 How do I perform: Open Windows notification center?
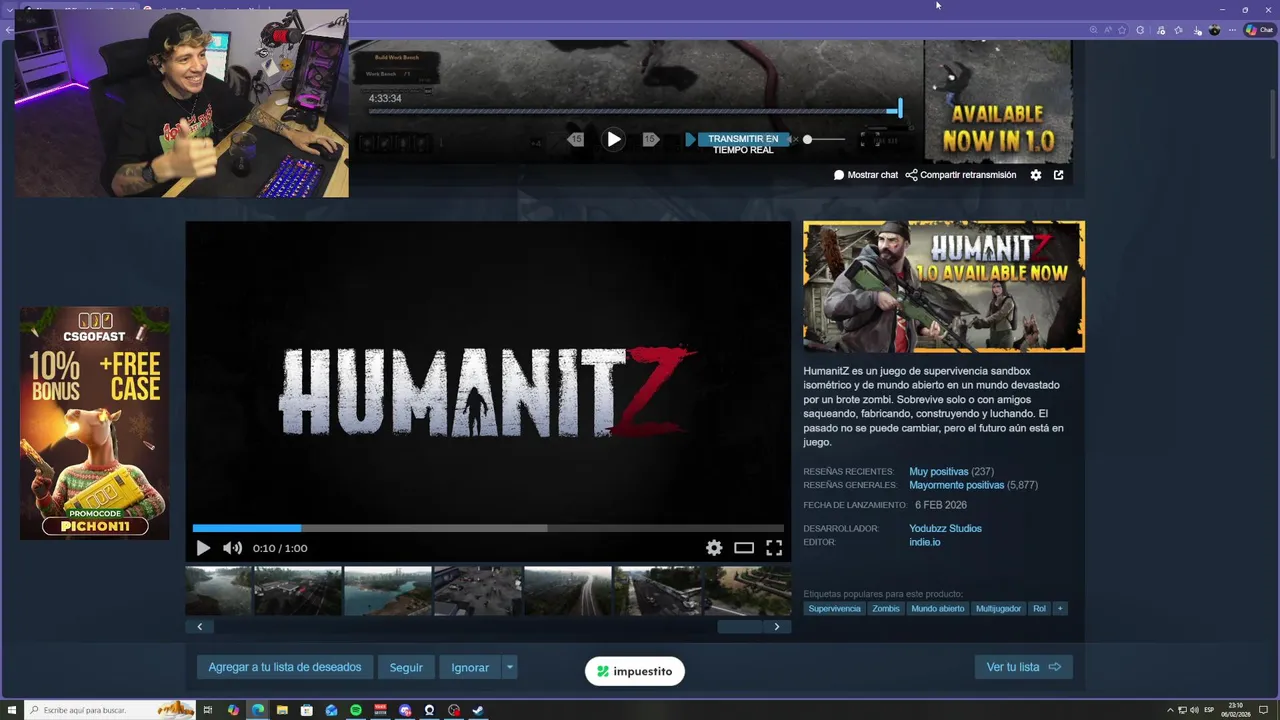coord(1263,710)
